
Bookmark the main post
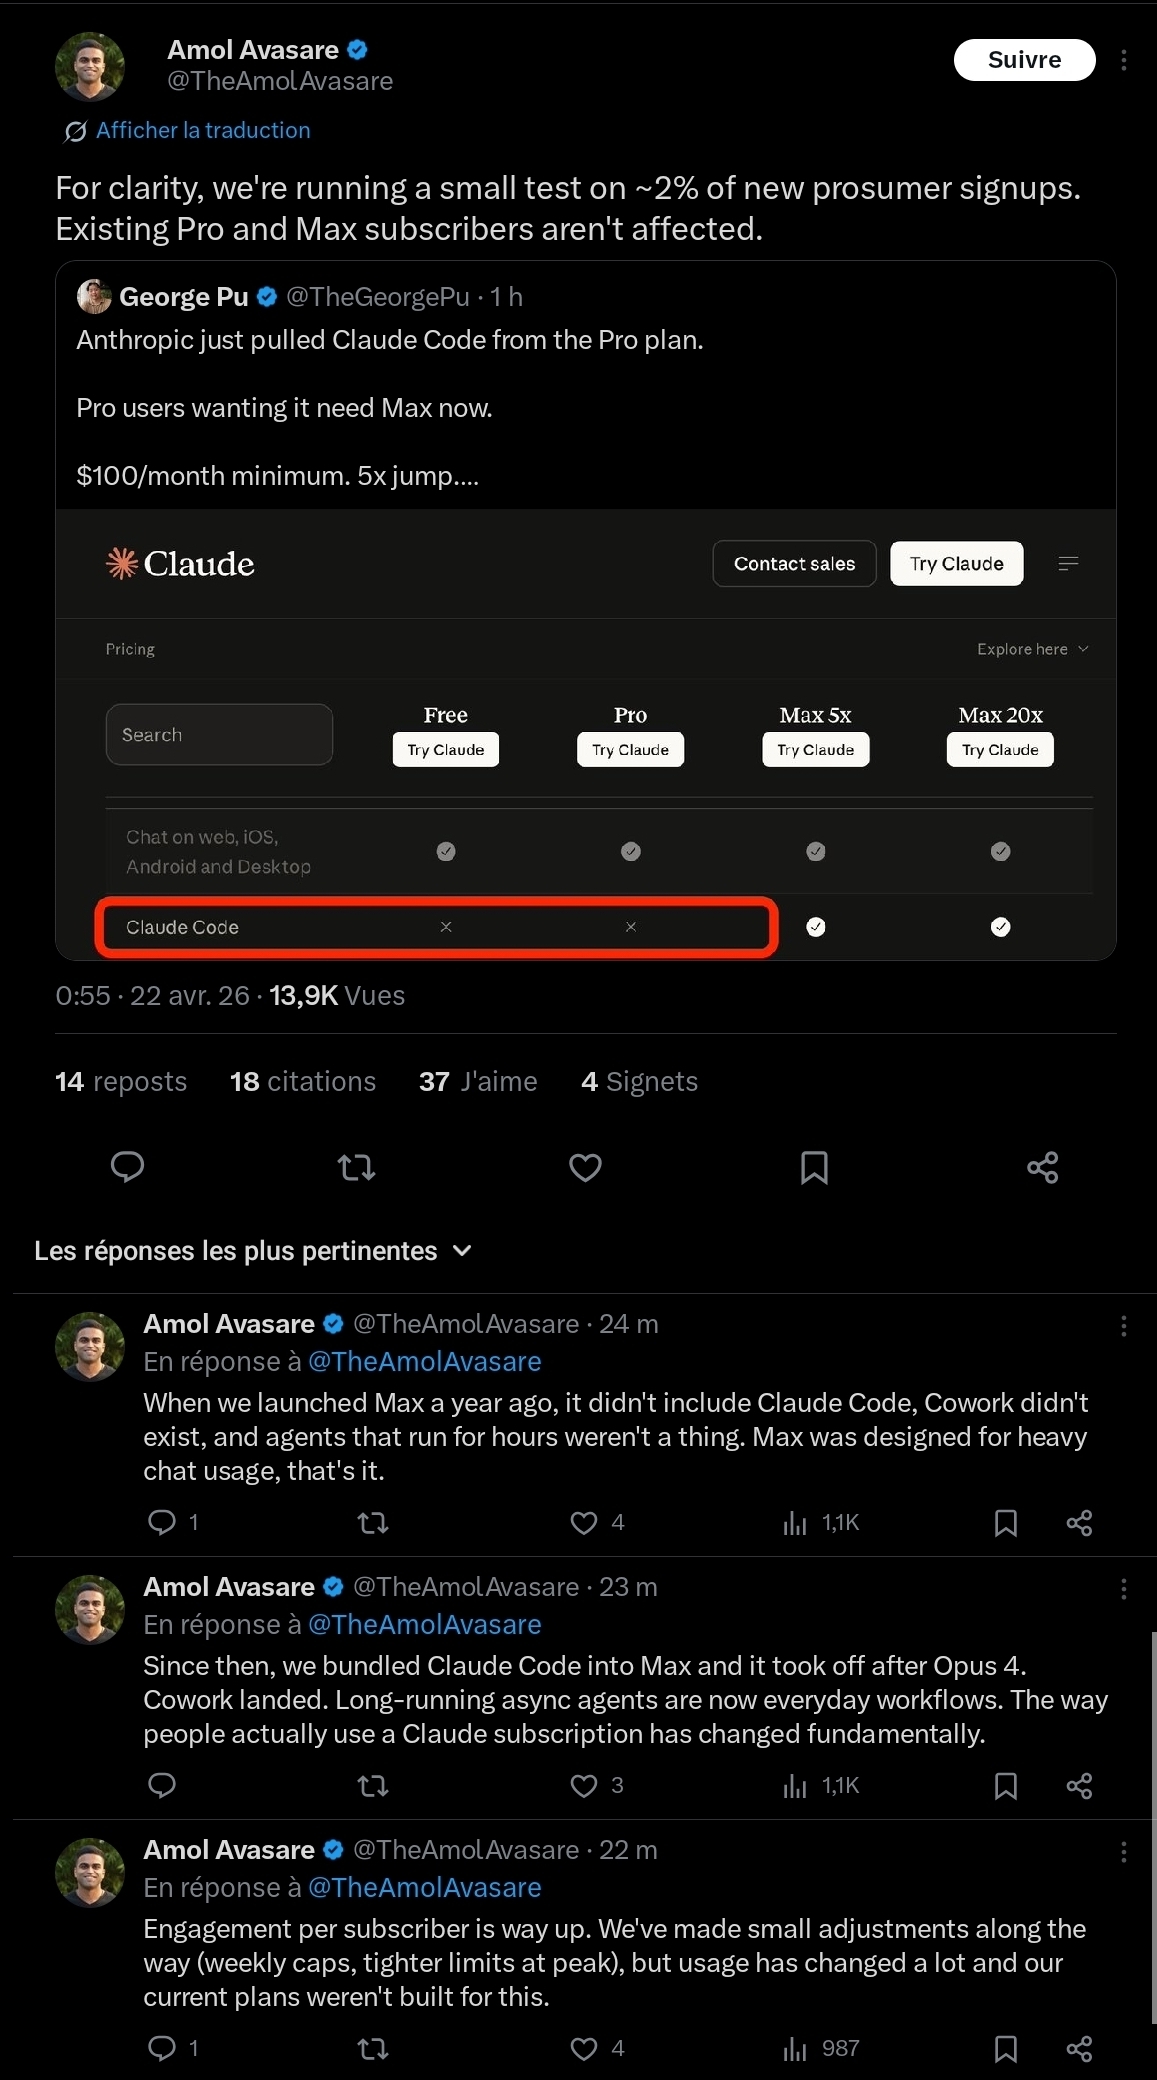point(814,1167)
